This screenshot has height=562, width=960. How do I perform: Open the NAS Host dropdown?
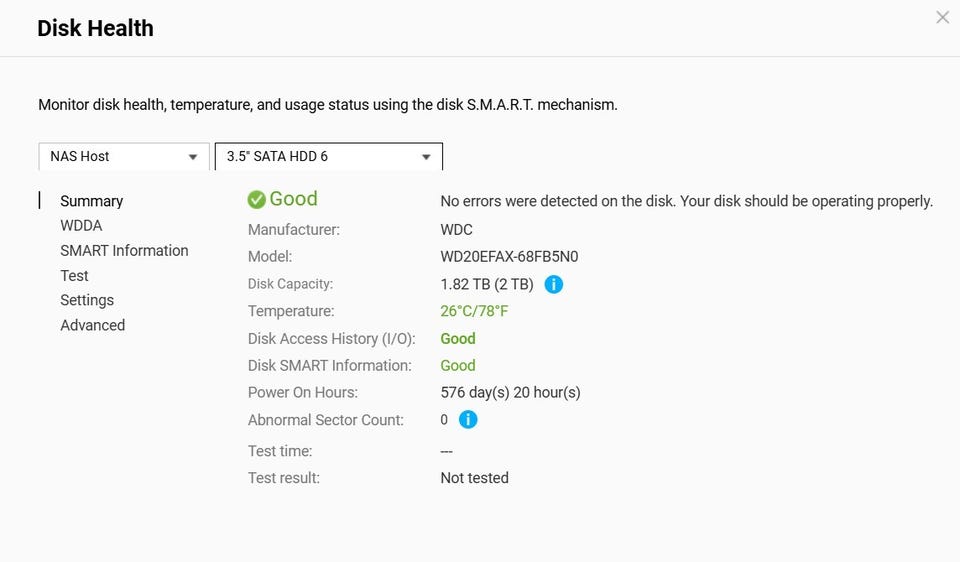click(124, 157)
